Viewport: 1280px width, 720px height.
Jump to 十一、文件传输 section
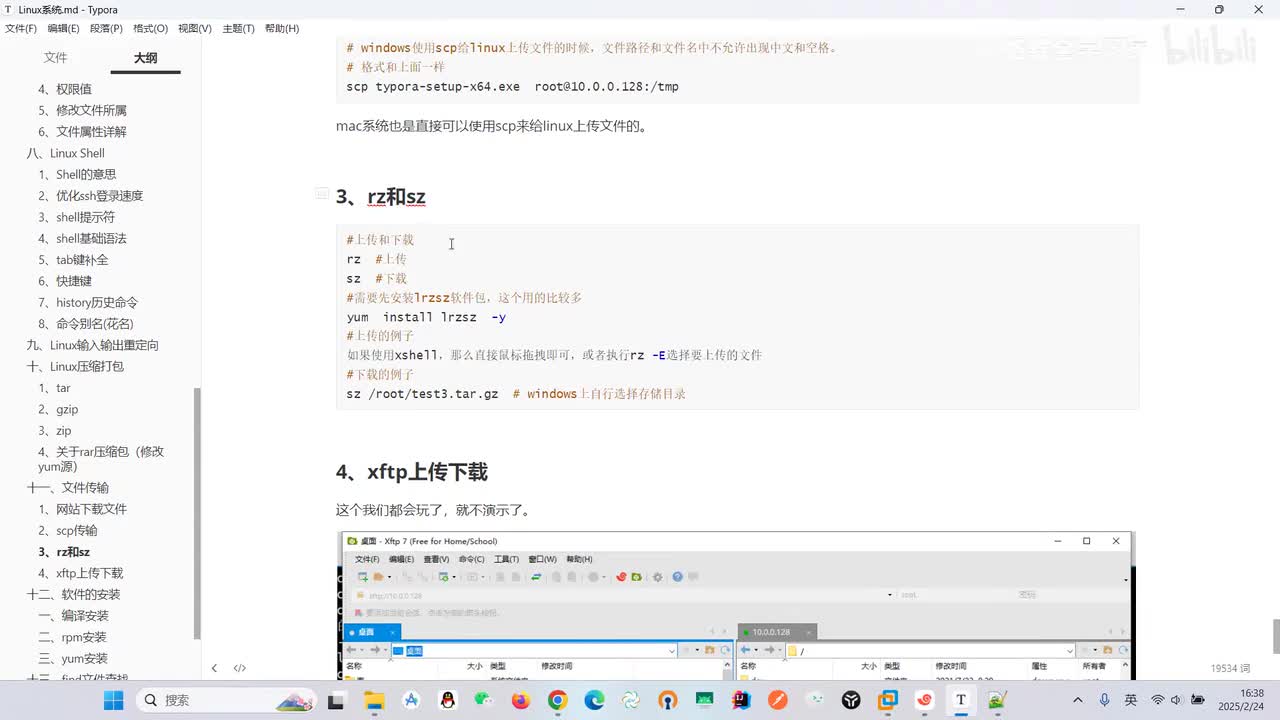[x=67, y=487]
